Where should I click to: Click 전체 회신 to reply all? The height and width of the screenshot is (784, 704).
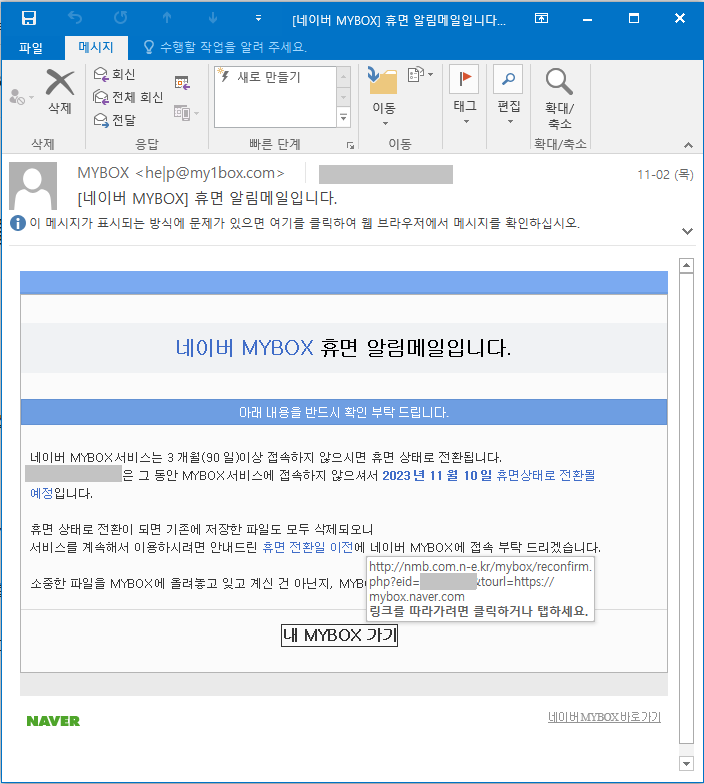coord(128,97)
